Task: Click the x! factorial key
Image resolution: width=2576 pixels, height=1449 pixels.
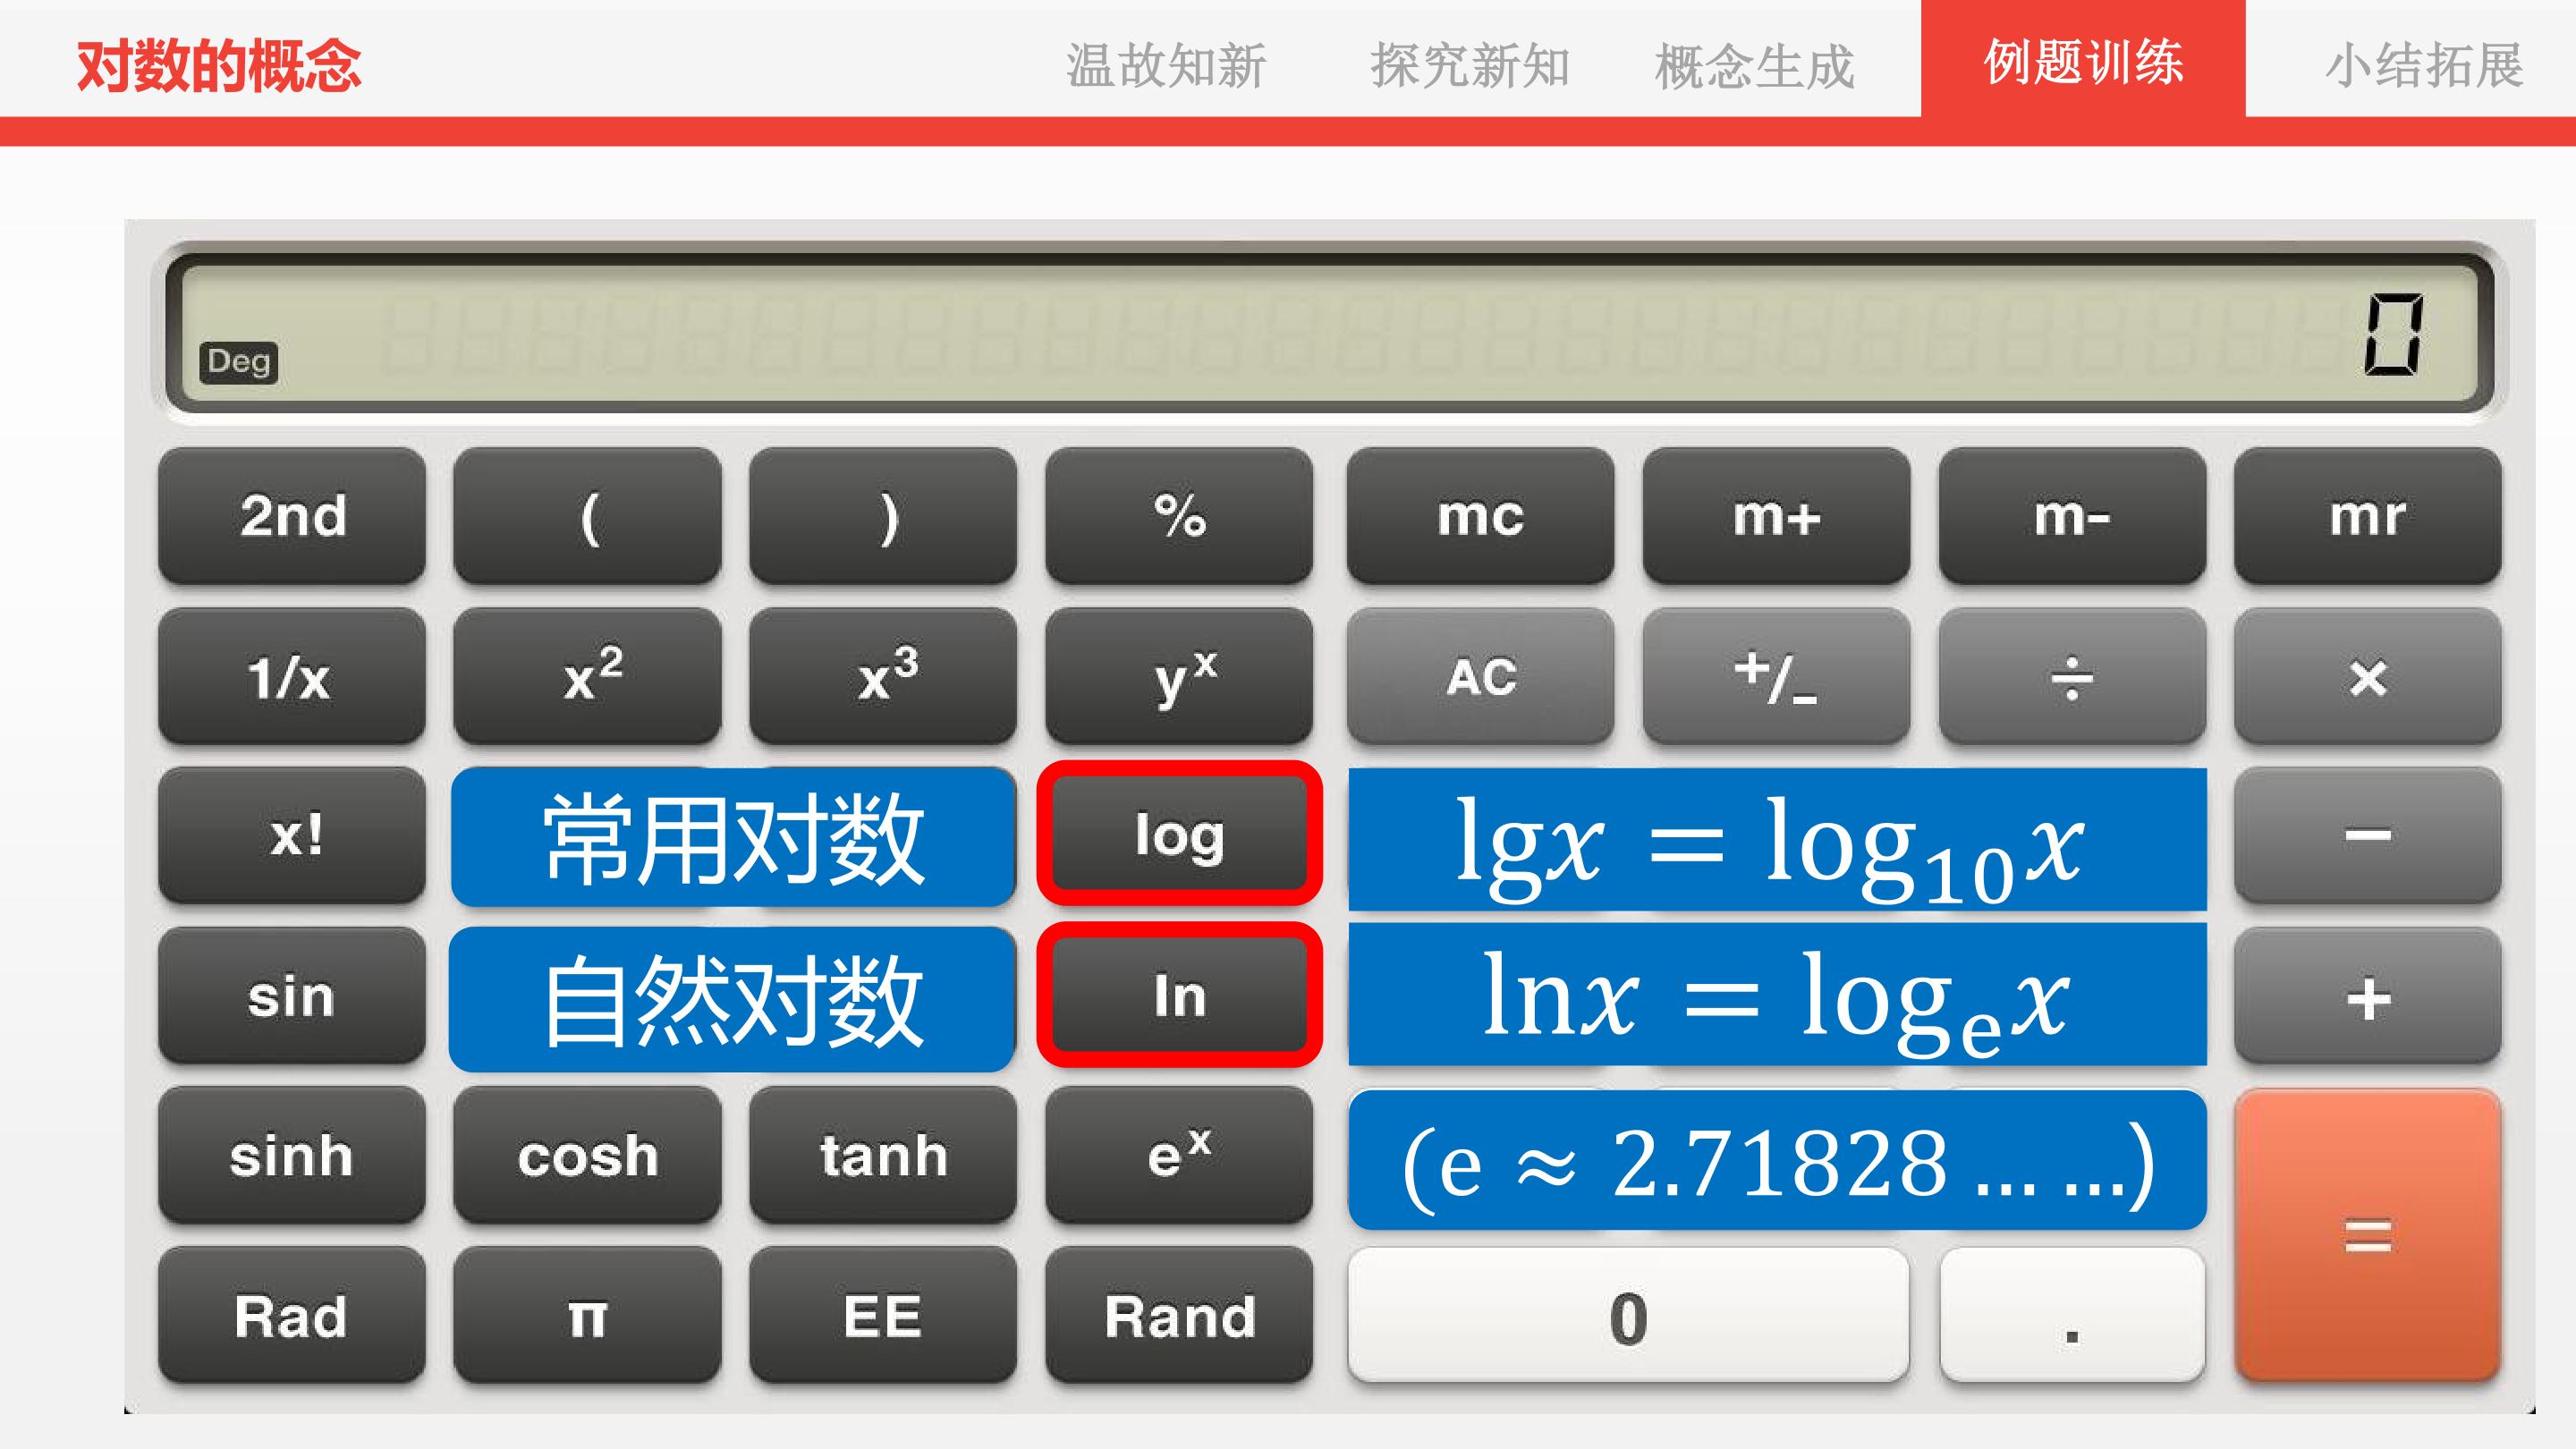Action: [x=292, y=836]
